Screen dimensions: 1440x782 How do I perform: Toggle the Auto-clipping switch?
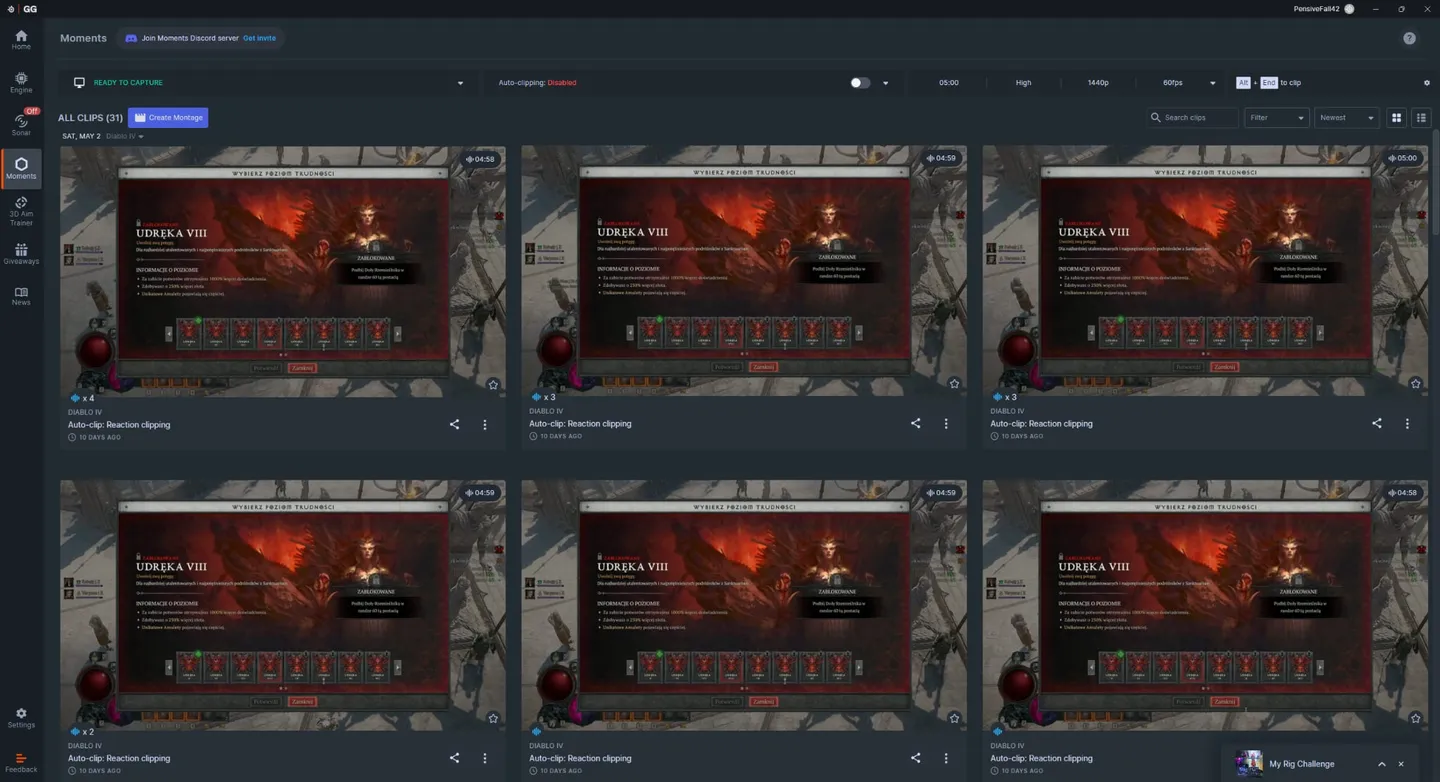coord(860,83)
